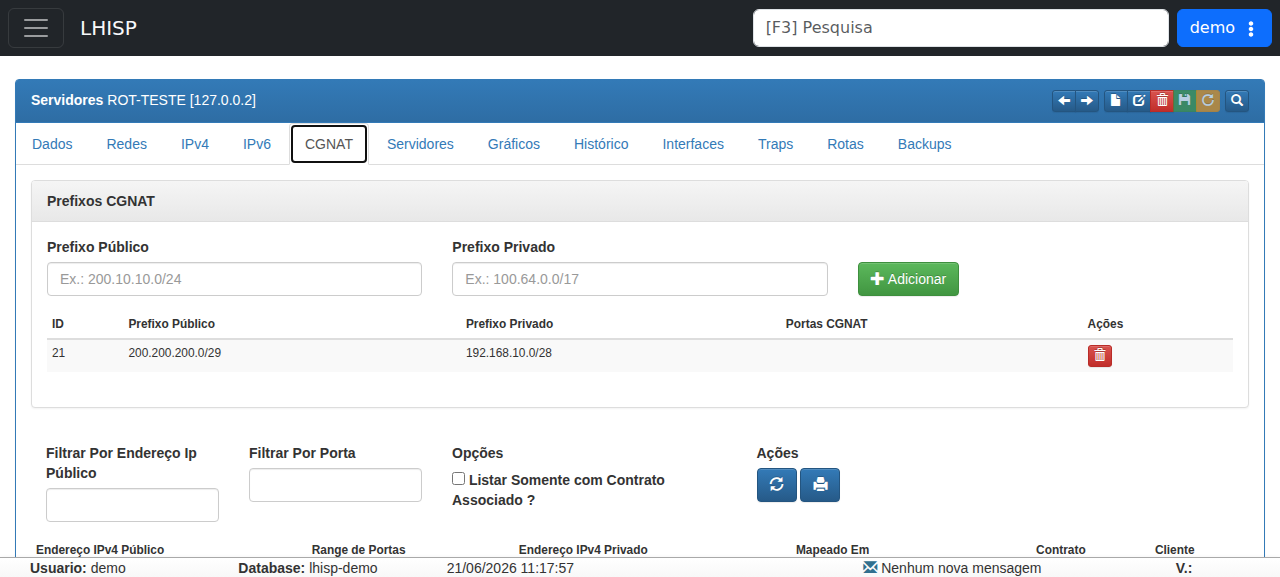This screenshot has width=1280, height=577.
Task: Click the Contrato column header
Action: tap(1061, 550)
